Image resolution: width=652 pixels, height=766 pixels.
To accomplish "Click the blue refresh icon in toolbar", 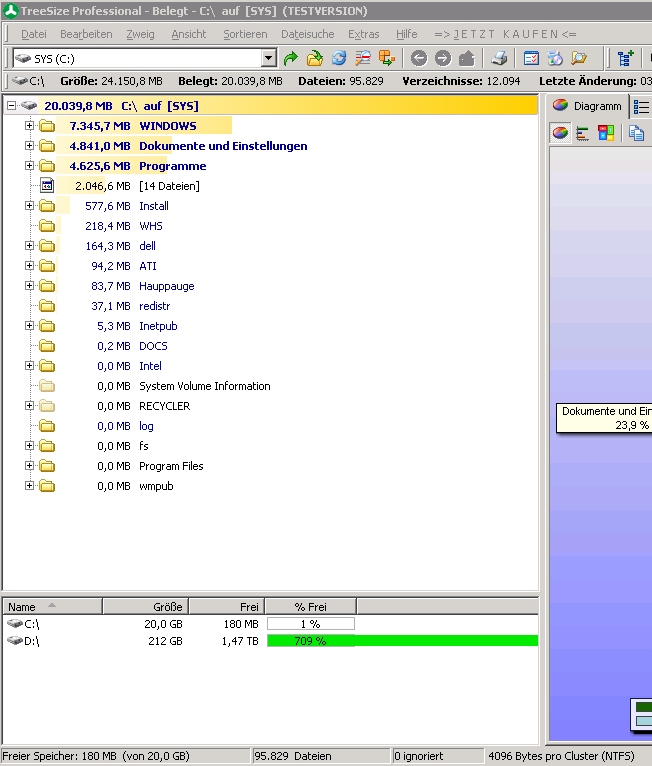I will click(x=339, y=59).
